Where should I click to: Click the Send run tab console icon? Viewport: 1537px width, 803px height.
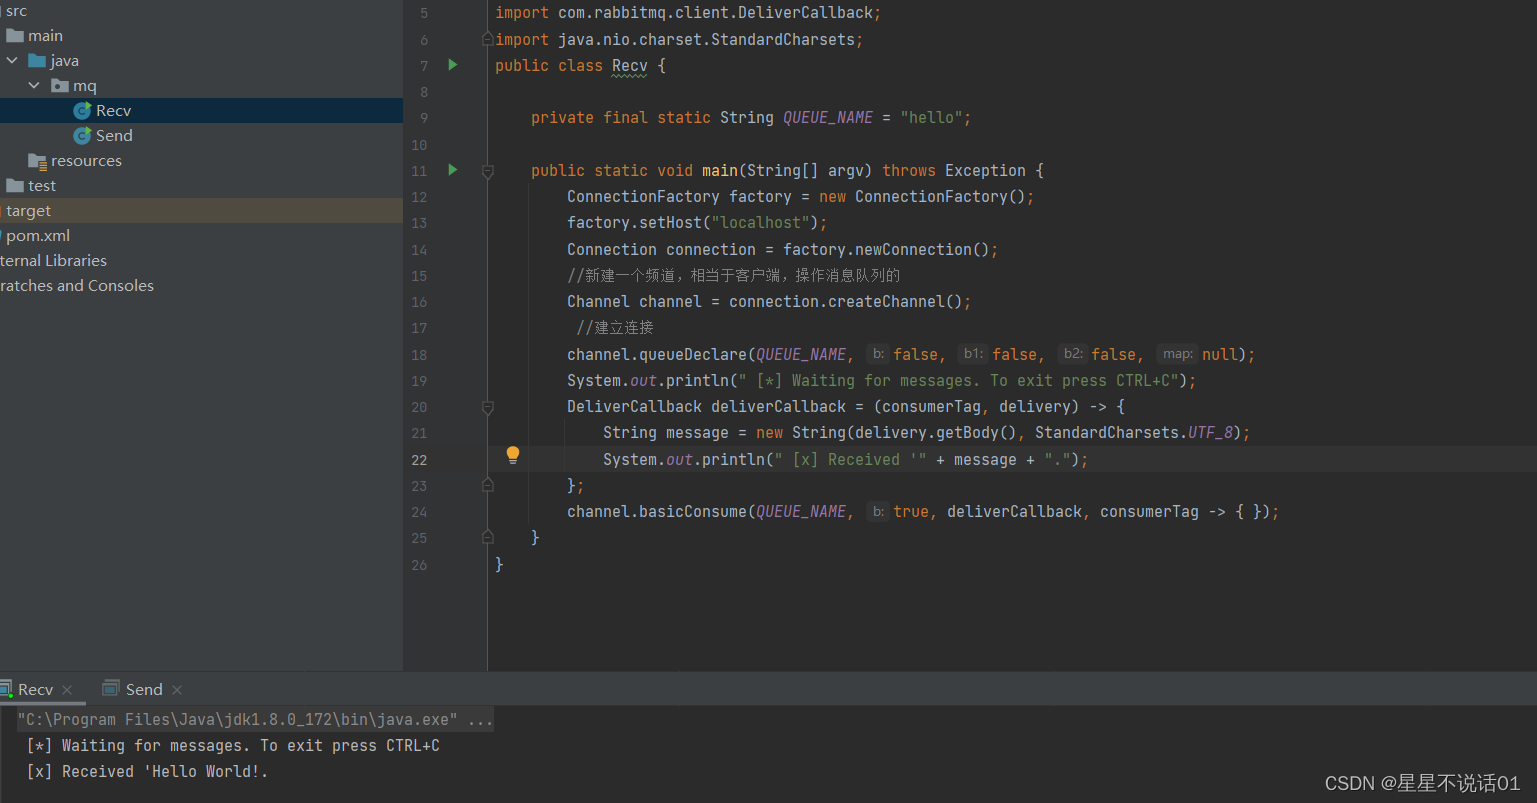tap(111, 689)
